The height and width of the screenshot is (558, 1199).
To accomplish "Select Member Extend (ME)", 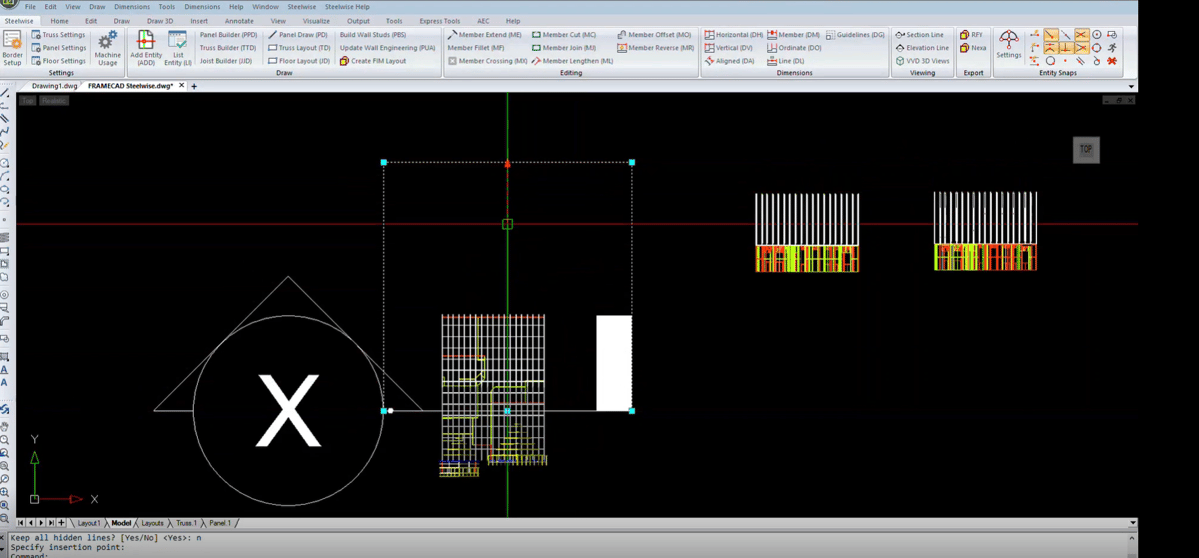I will (x=485, y=34).
